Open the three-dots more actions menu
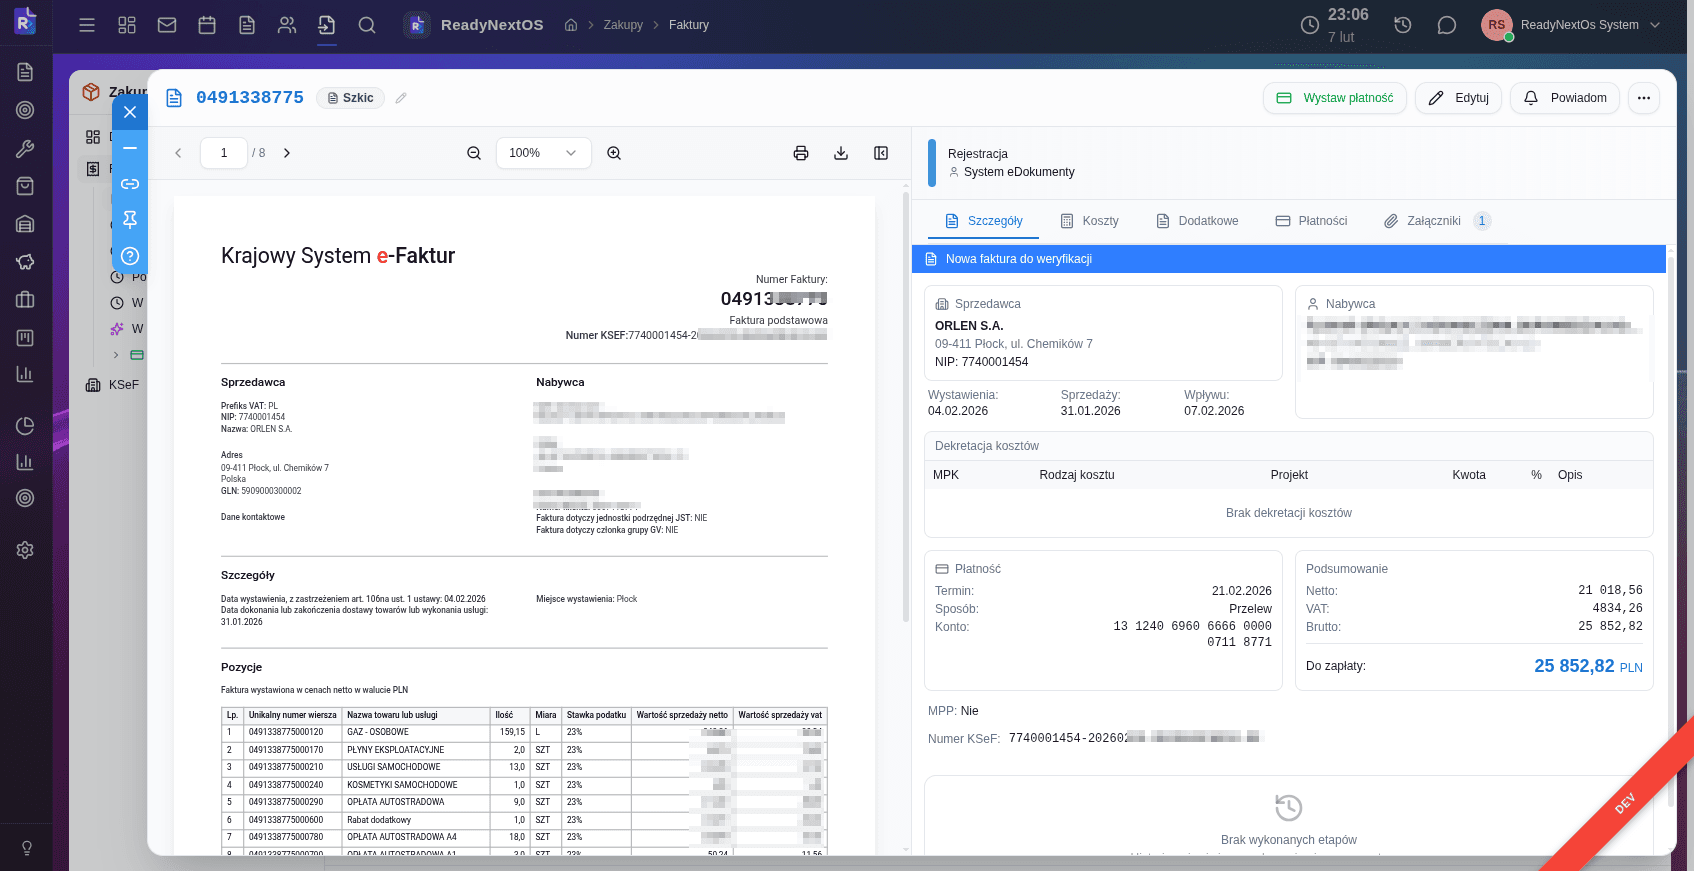 [x=1643, y=98]
